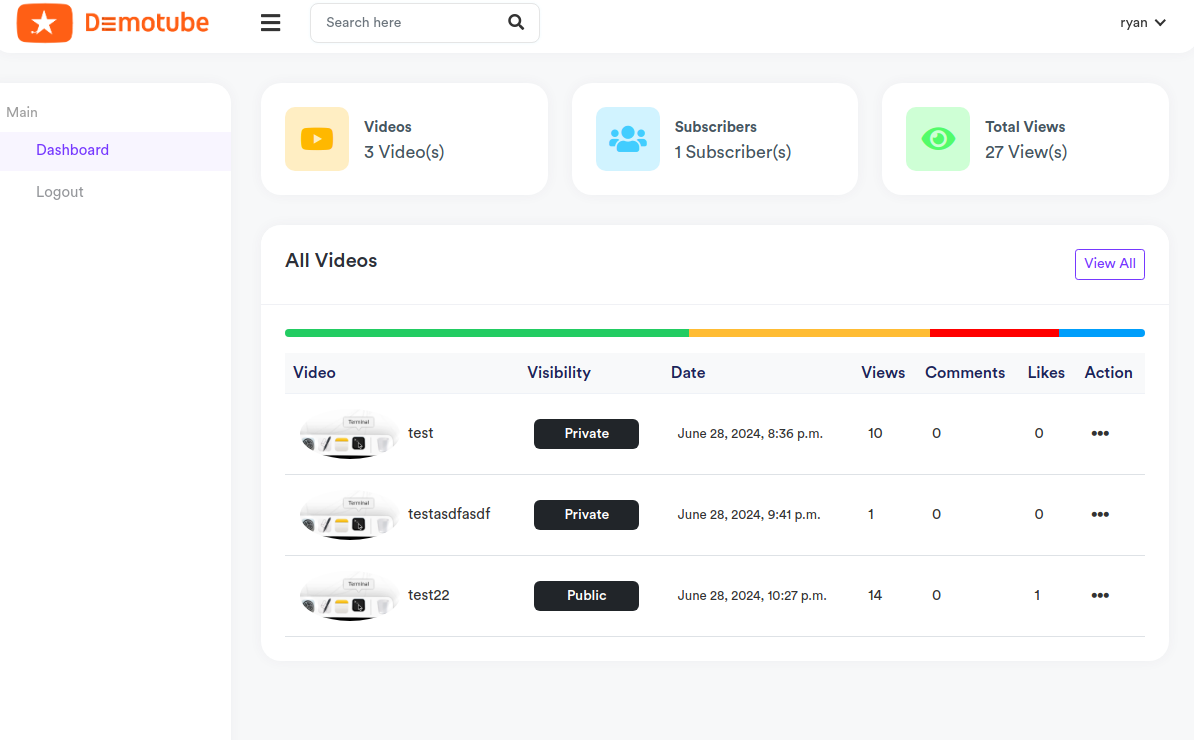Viewport: 1194px width, 740px height.
Task: Click Public badge for test22 video
Action: pos(586,595)
